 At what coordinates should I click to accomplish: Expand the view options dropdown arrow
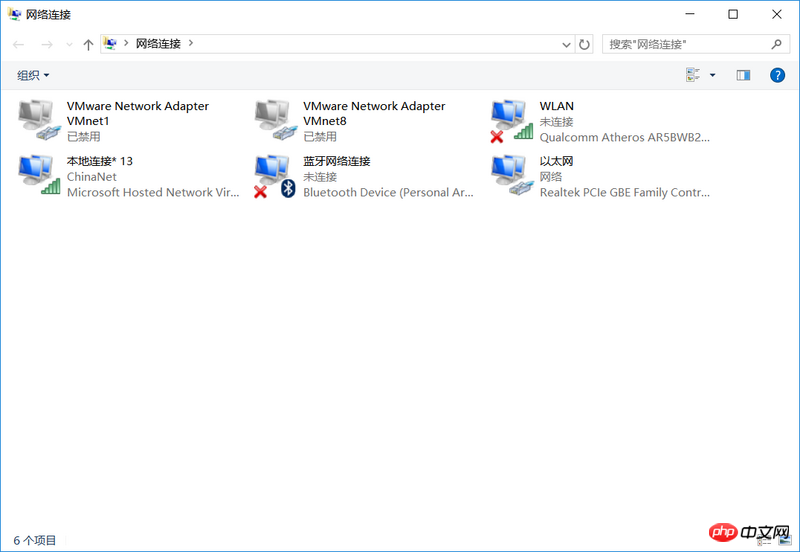[713, 76]
